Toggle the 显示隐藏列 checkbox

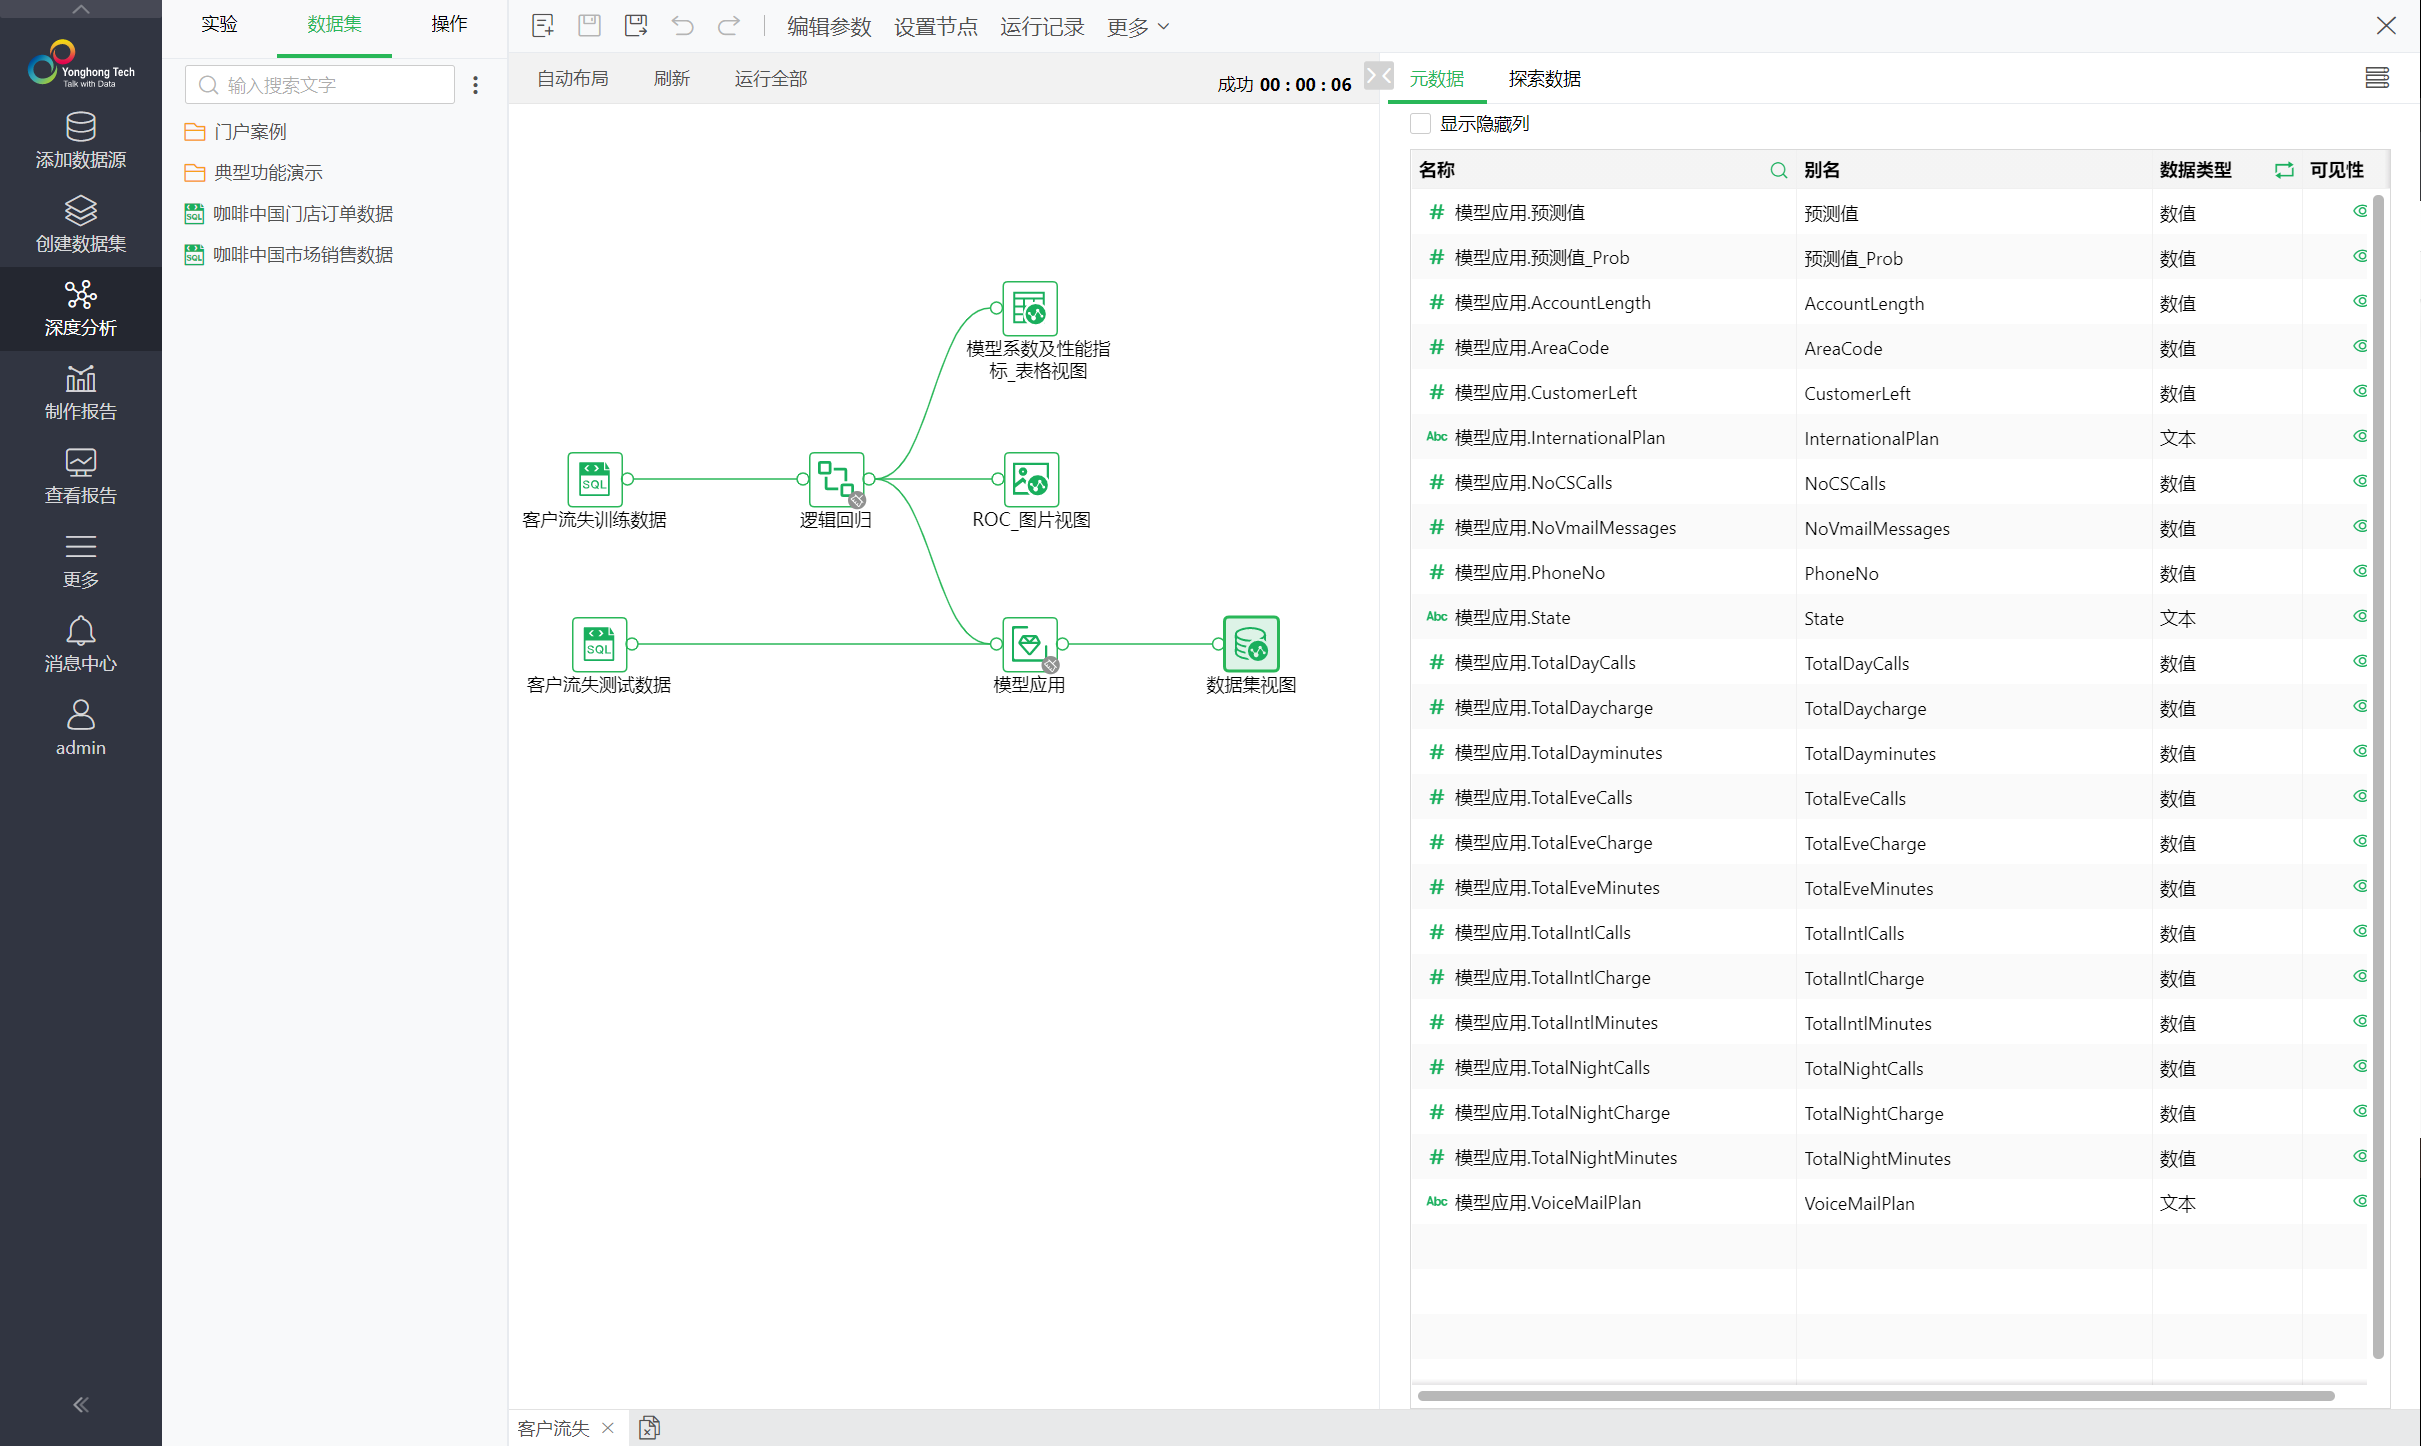tap(1420, 124)
